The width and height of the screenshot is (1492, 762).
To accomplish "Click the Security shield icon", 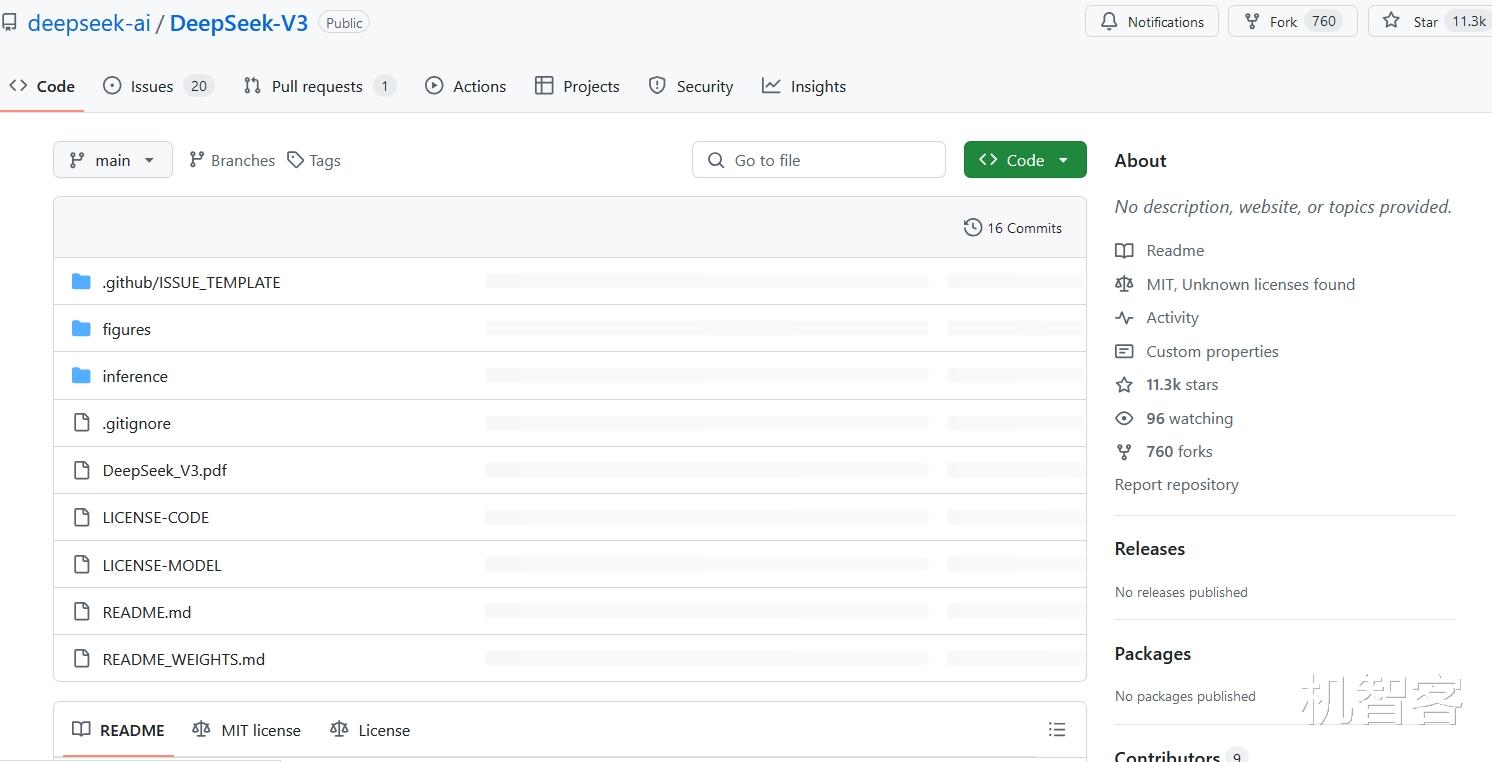I will click(x=657, y=86).
